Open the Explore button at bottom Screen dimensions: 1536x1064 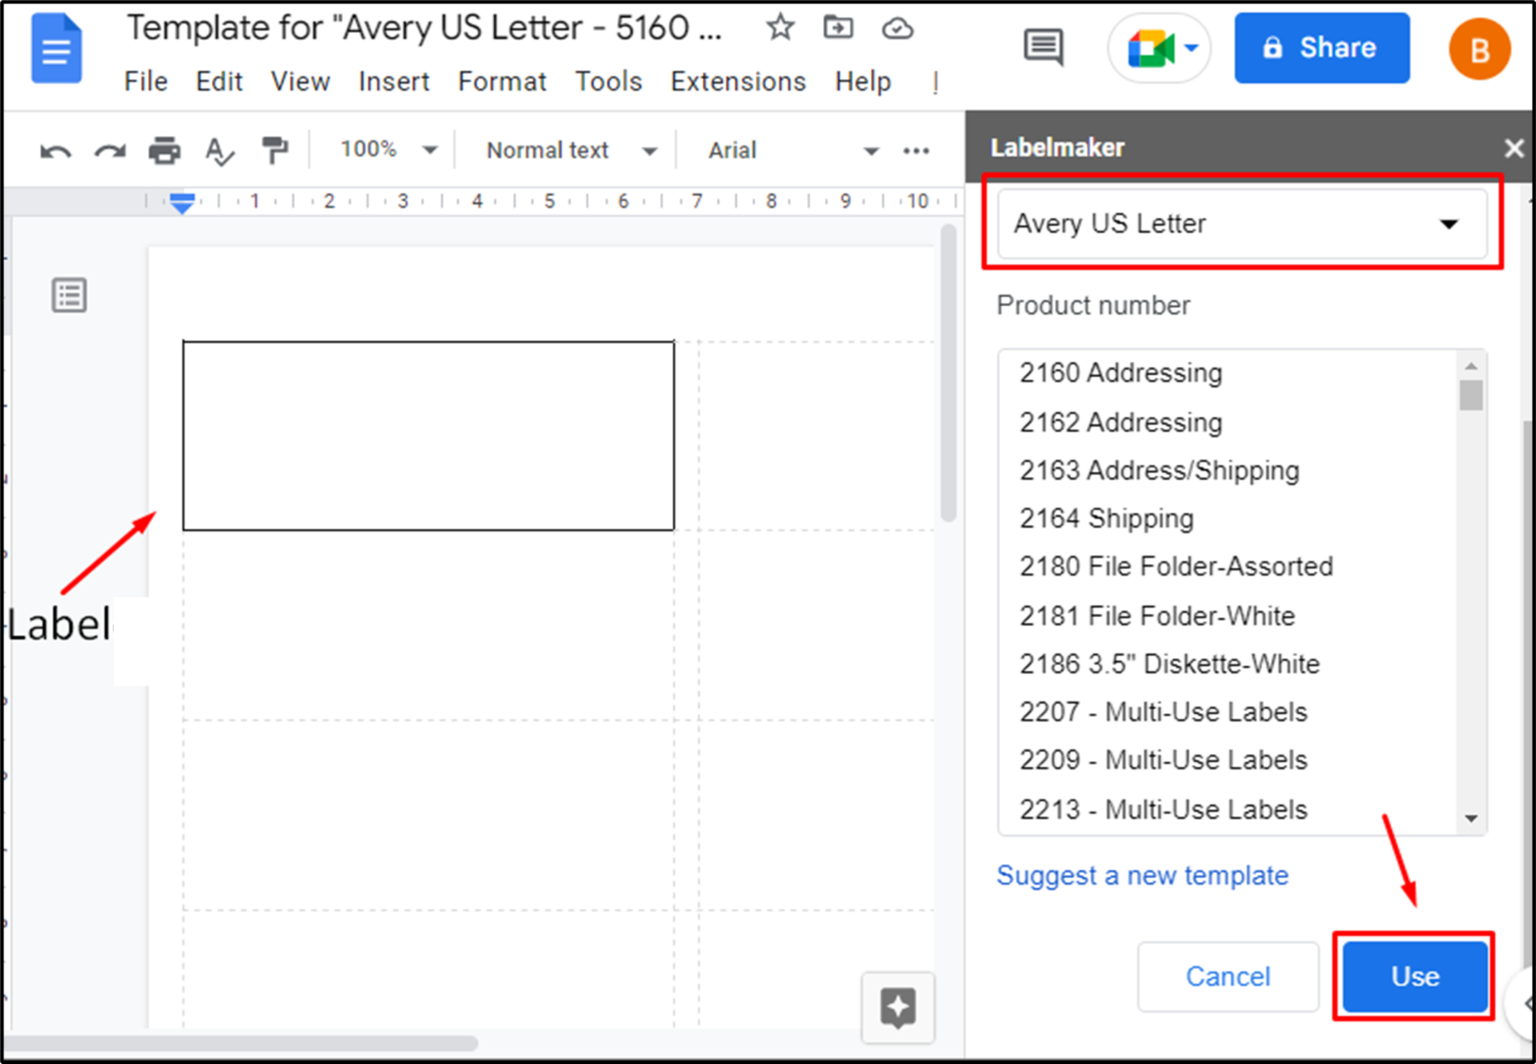[898, 1006]
